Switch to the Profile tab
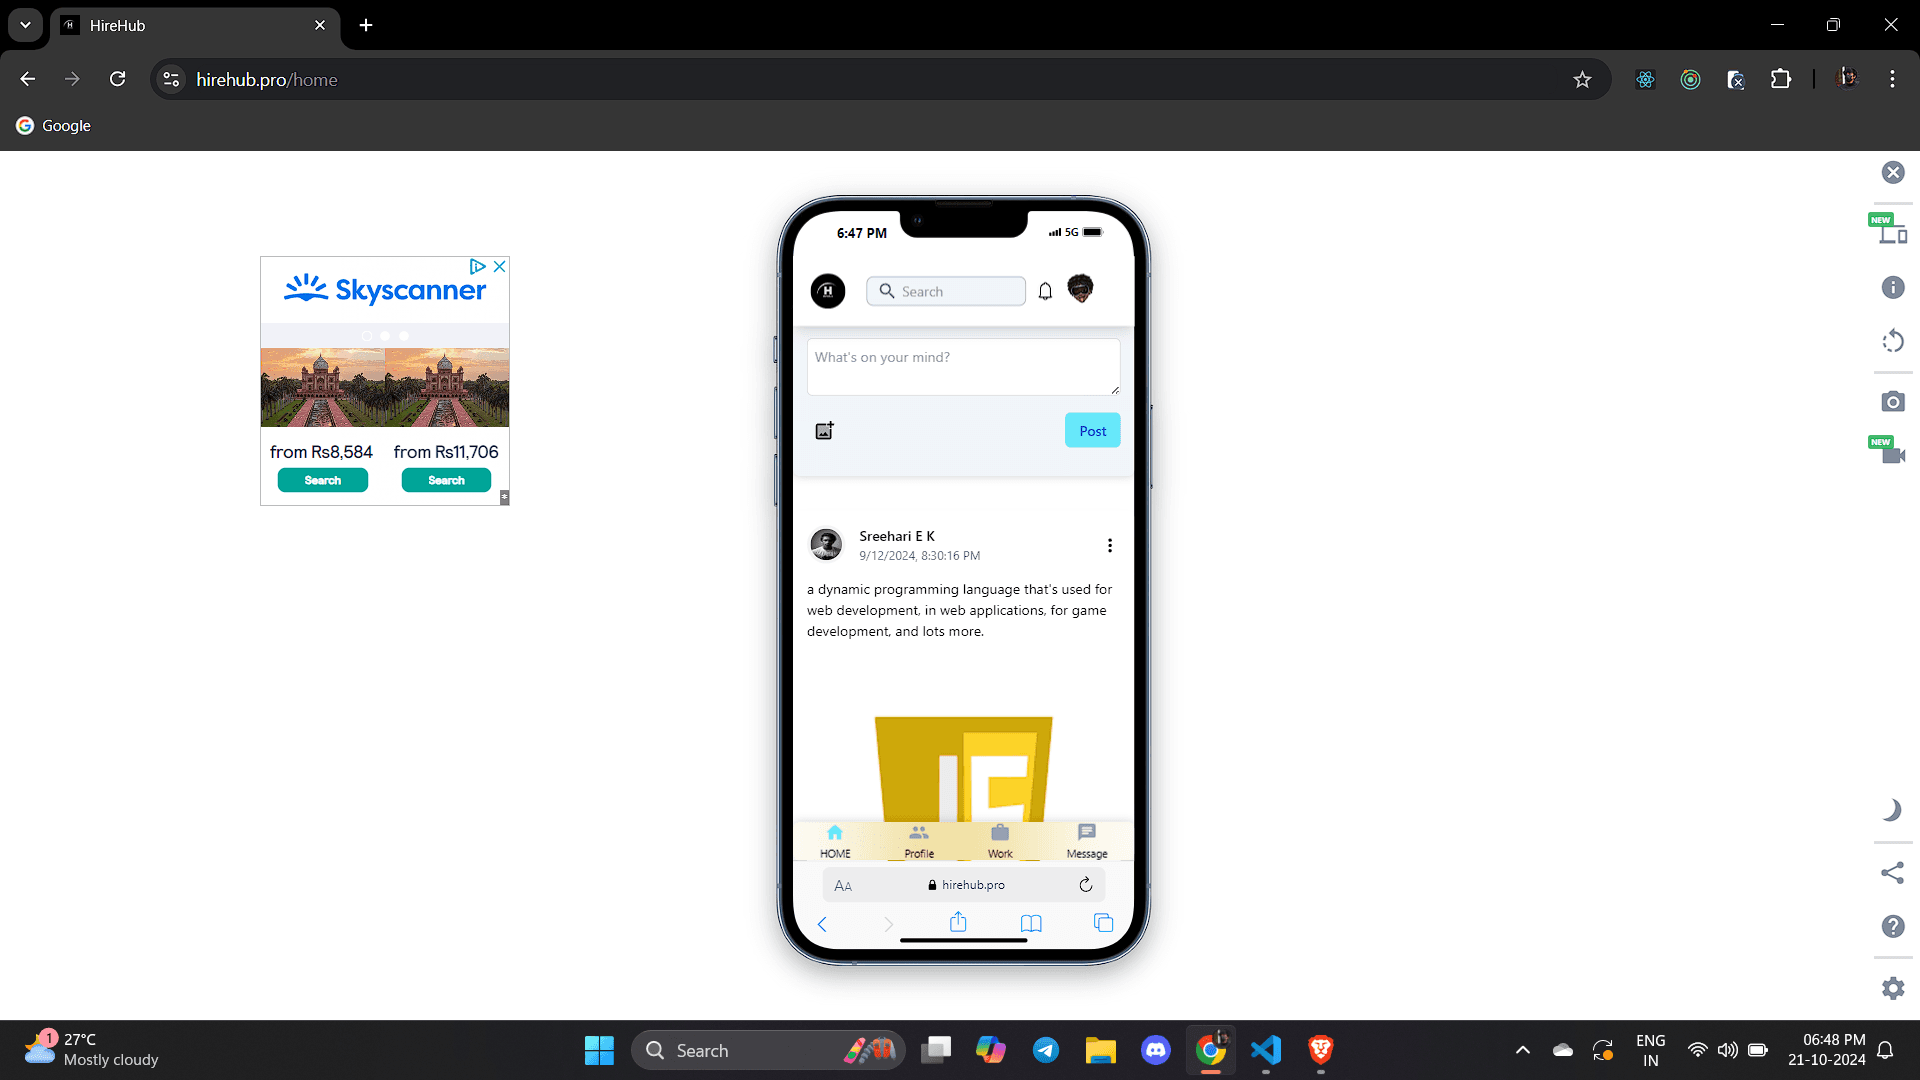The image size is (1920, 1080). tap(919, 841)
